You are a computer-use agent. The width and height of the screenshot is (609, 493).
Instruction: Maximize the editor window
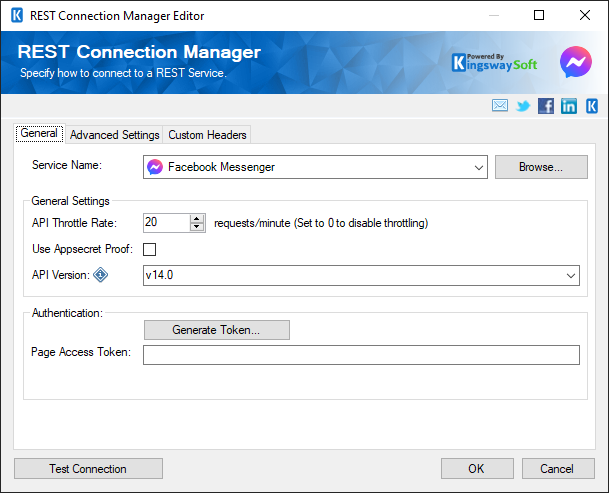pyautogui.click(x=539, y=16)
